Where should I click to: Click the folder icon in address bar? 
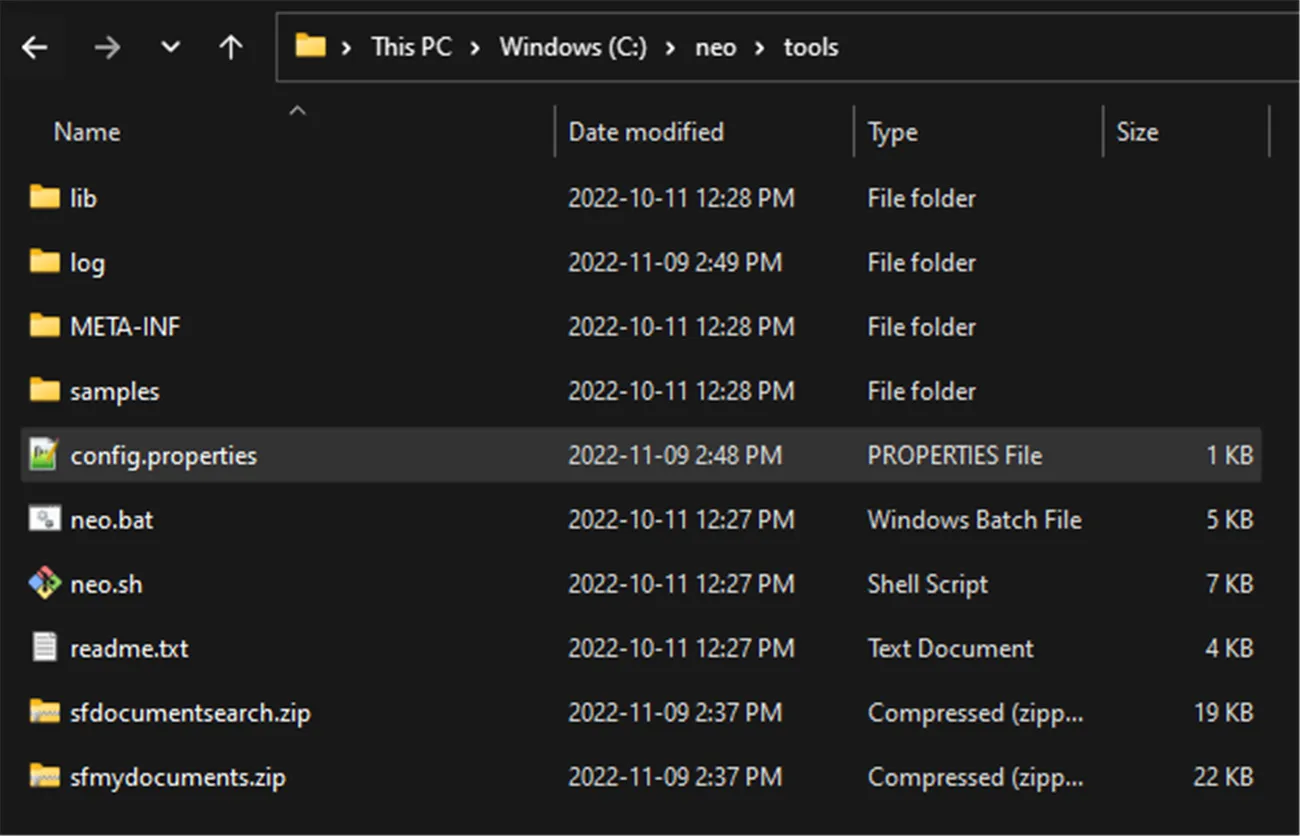(x=311, y=46)
